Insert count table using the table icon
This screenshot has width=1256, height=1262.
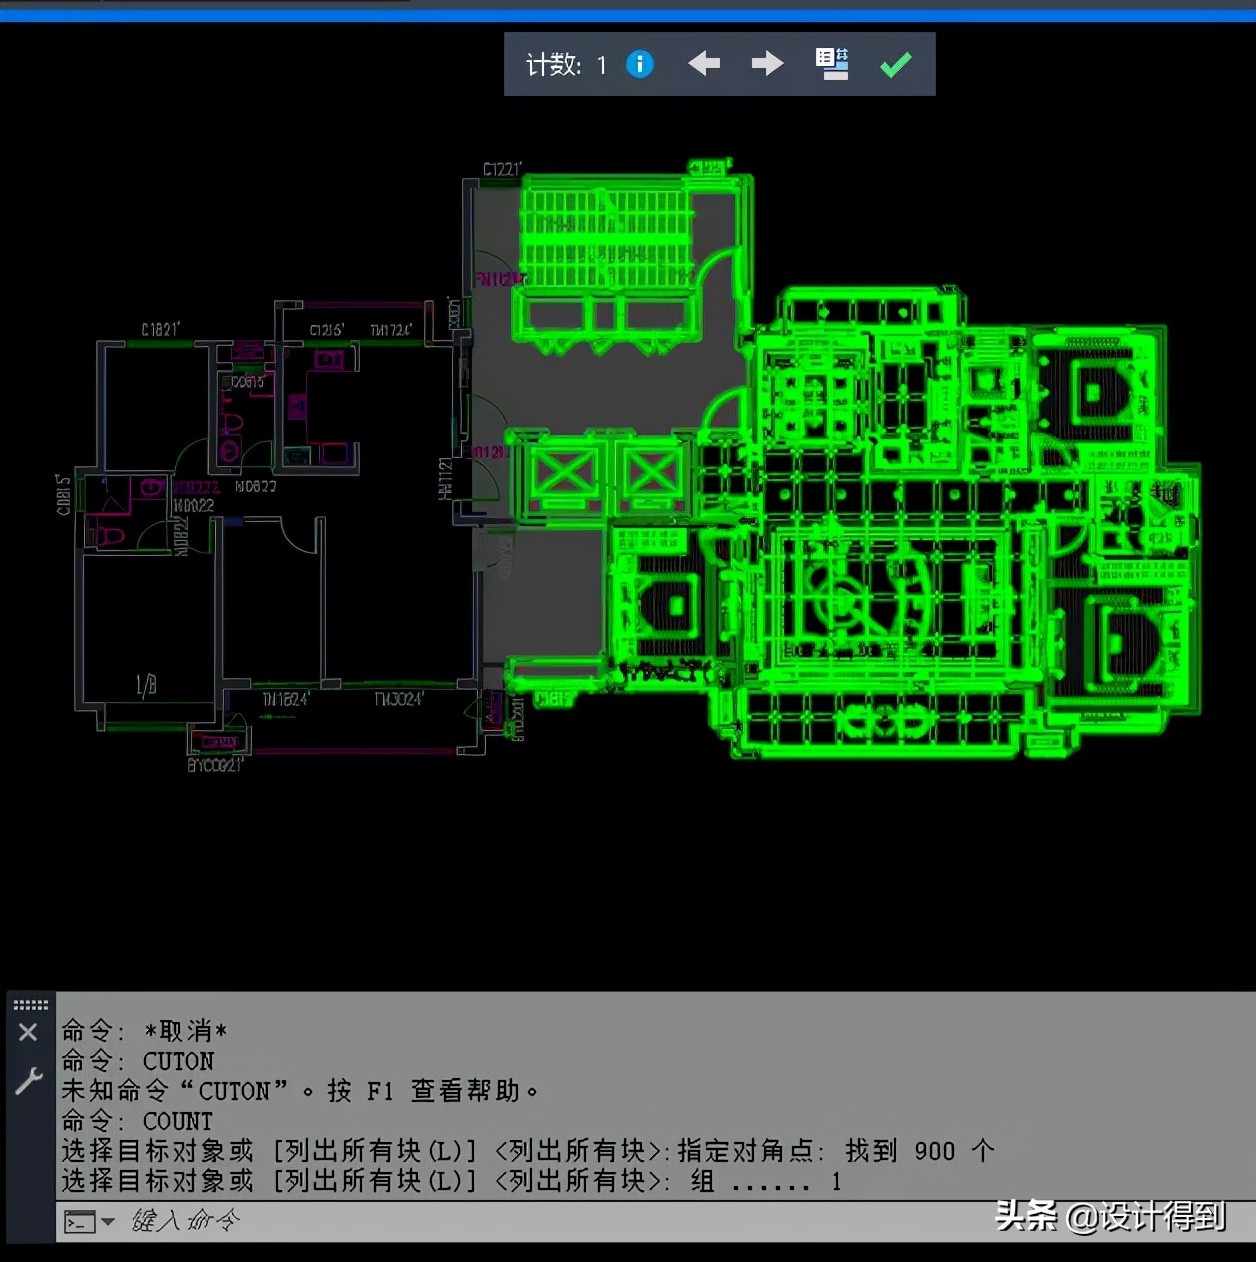tap(832, 64)
